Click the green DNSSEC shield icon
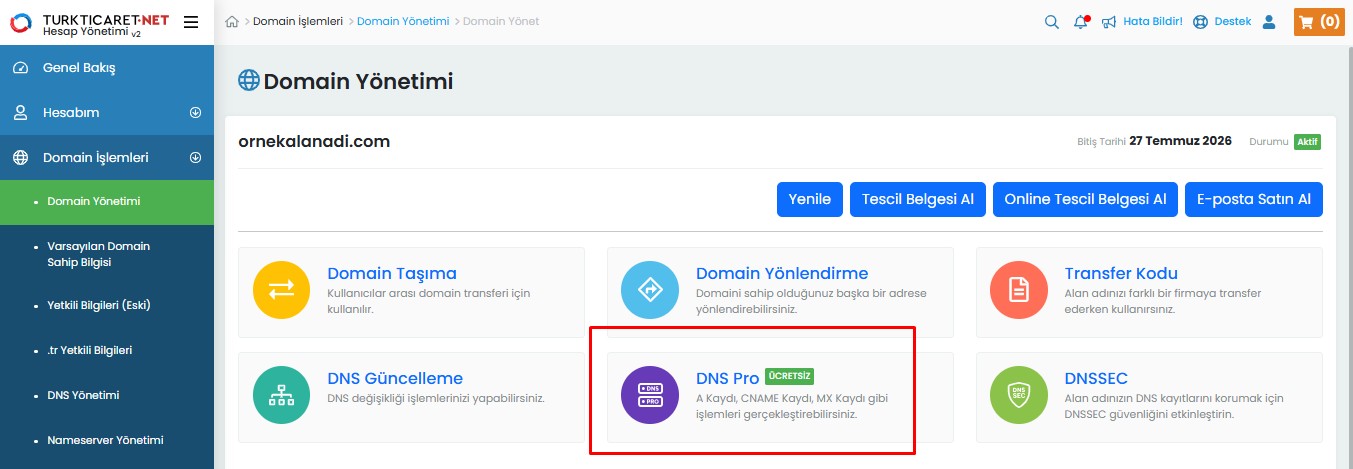Viewport: 1353px width, 469px height. [1019, 394]
